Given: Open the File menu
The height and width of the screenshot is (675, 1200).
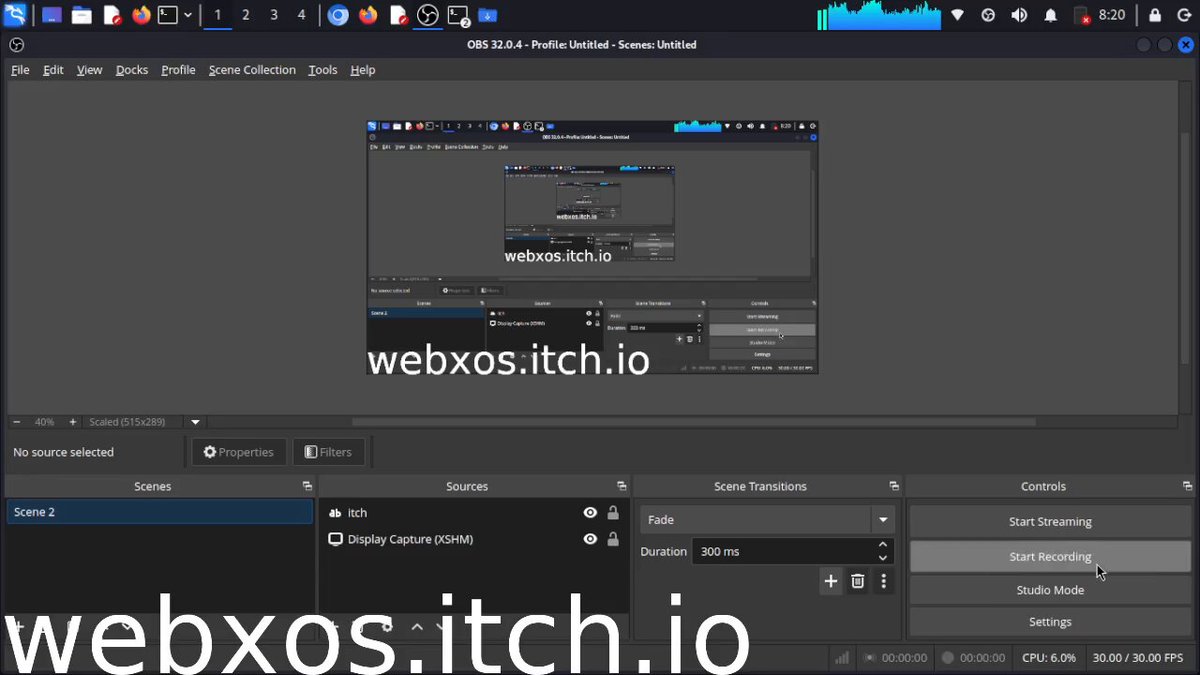Looking at the screenshot, I should [x=20, y=70].
